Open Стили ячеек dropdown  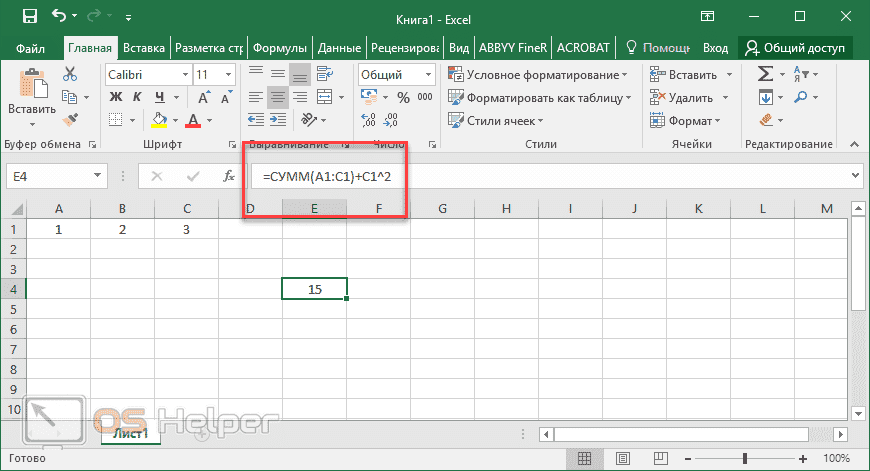click(495, 120)
